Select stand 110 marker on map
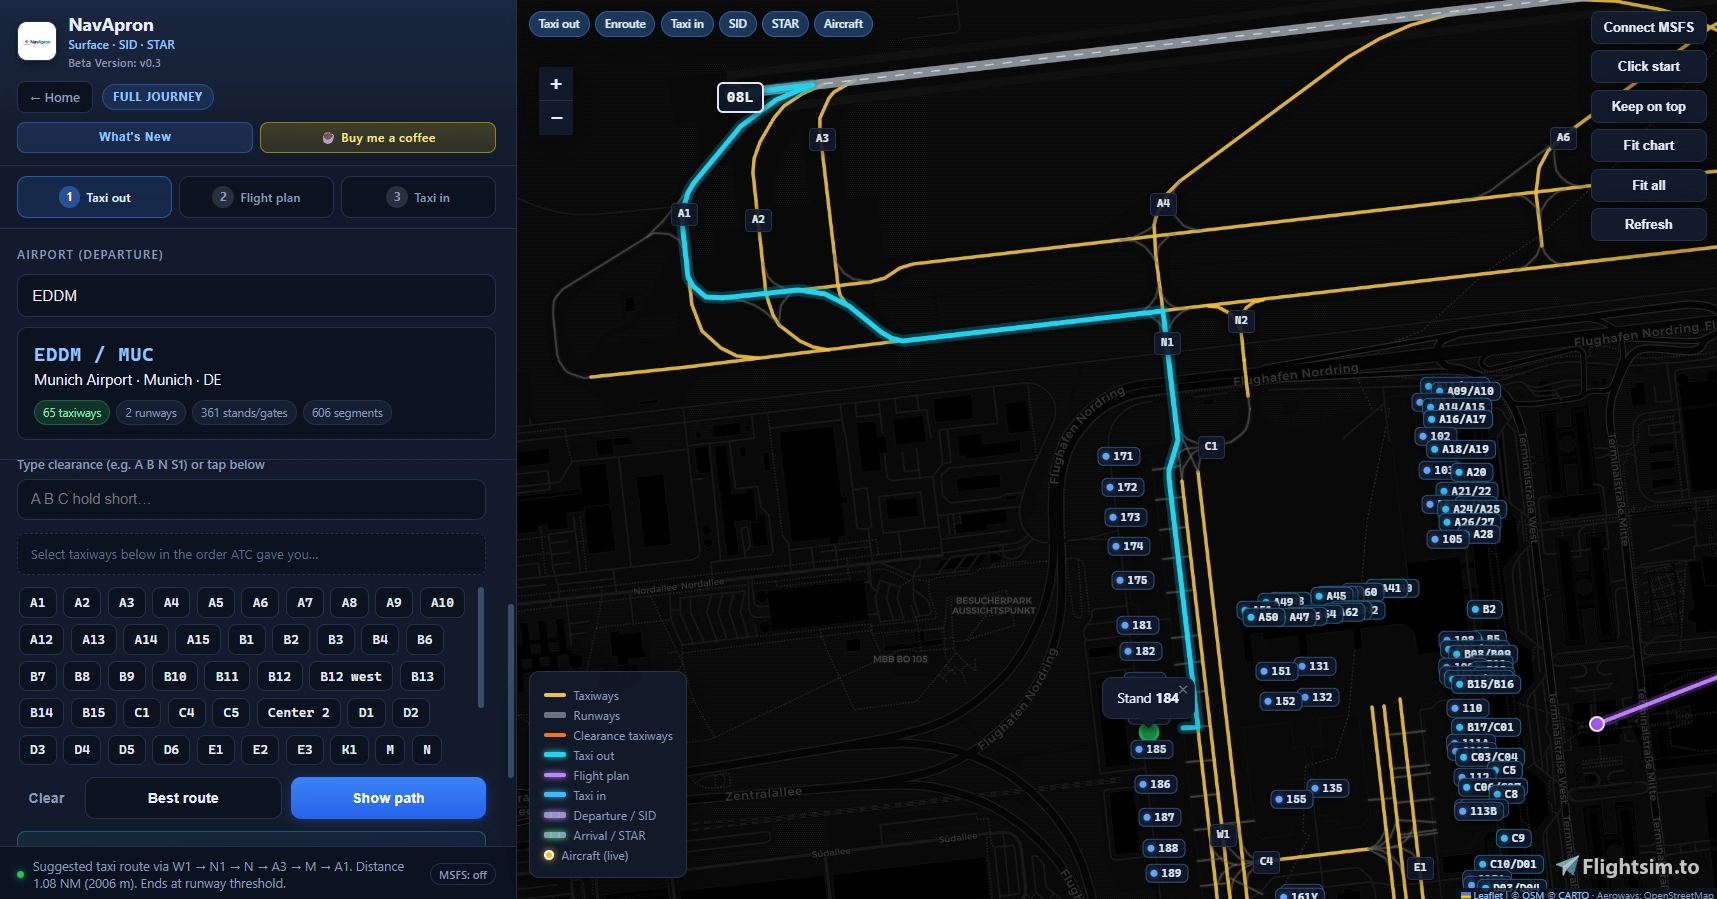Image resolution: width=1717 pixels, height=899 pixels. pyautogui.click(x=1467, y=708)
